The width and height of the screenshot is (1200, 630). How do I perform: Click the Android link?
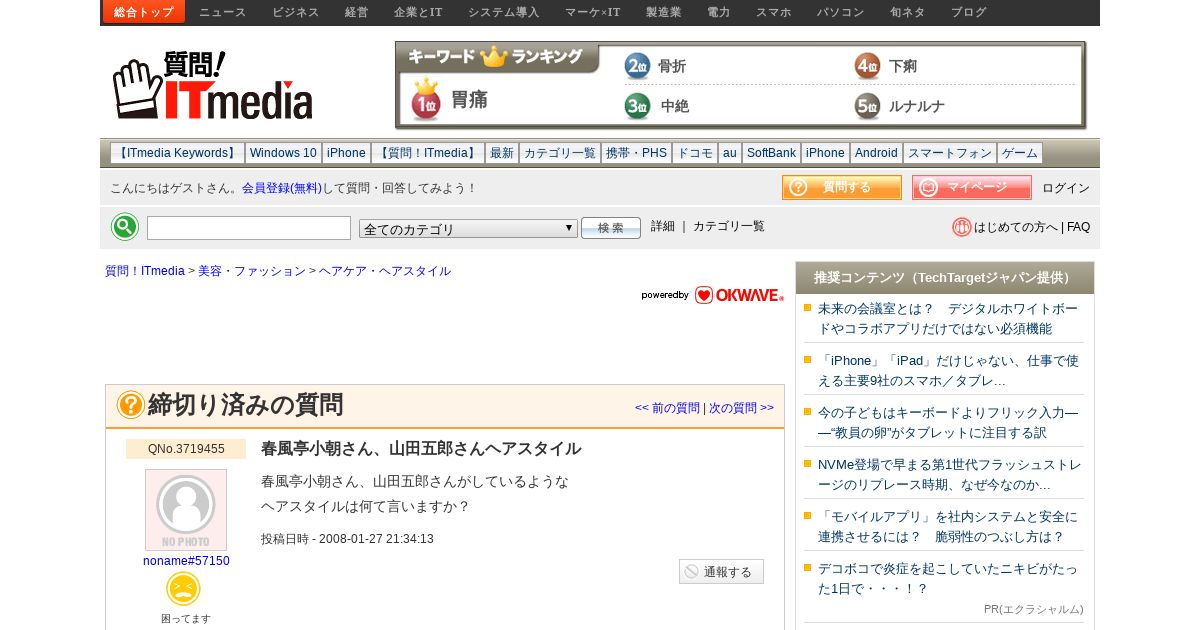point(876,153)
